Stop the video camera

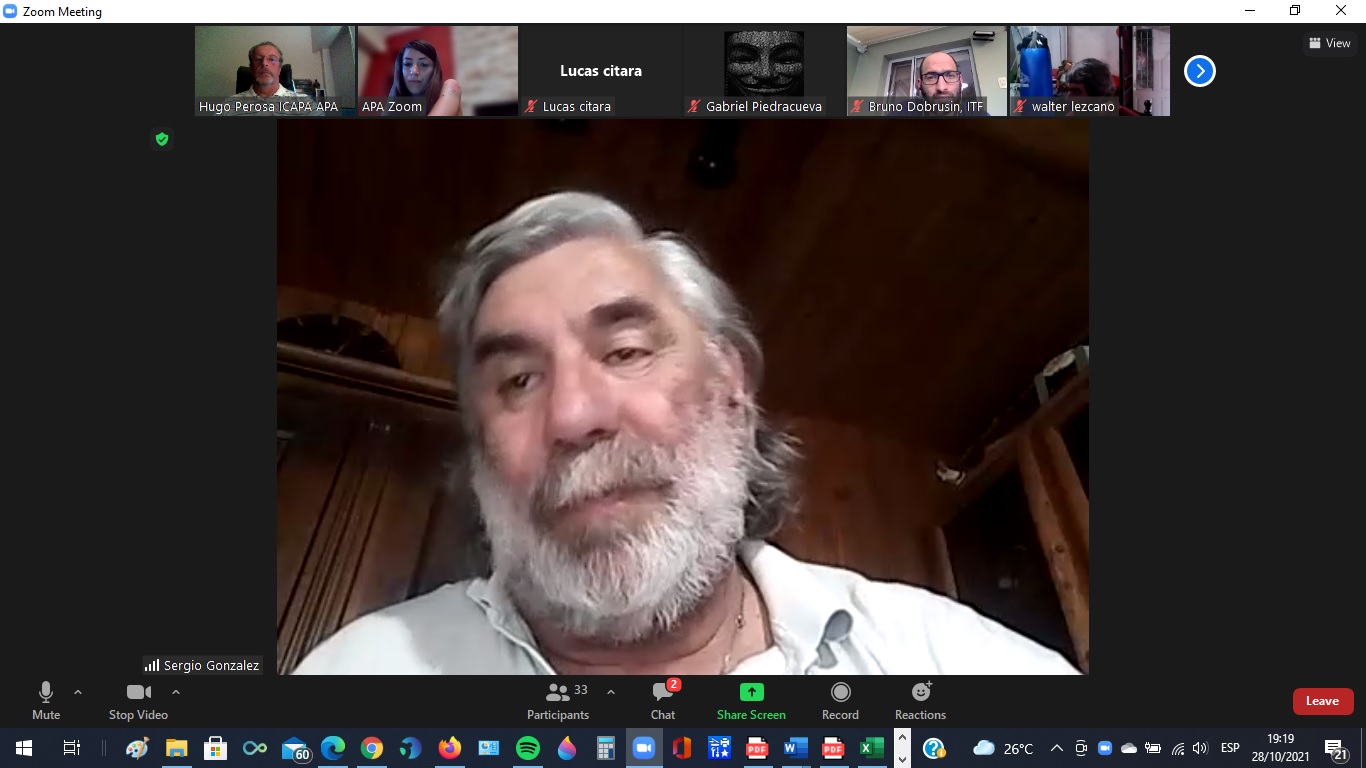pos(138,700)
